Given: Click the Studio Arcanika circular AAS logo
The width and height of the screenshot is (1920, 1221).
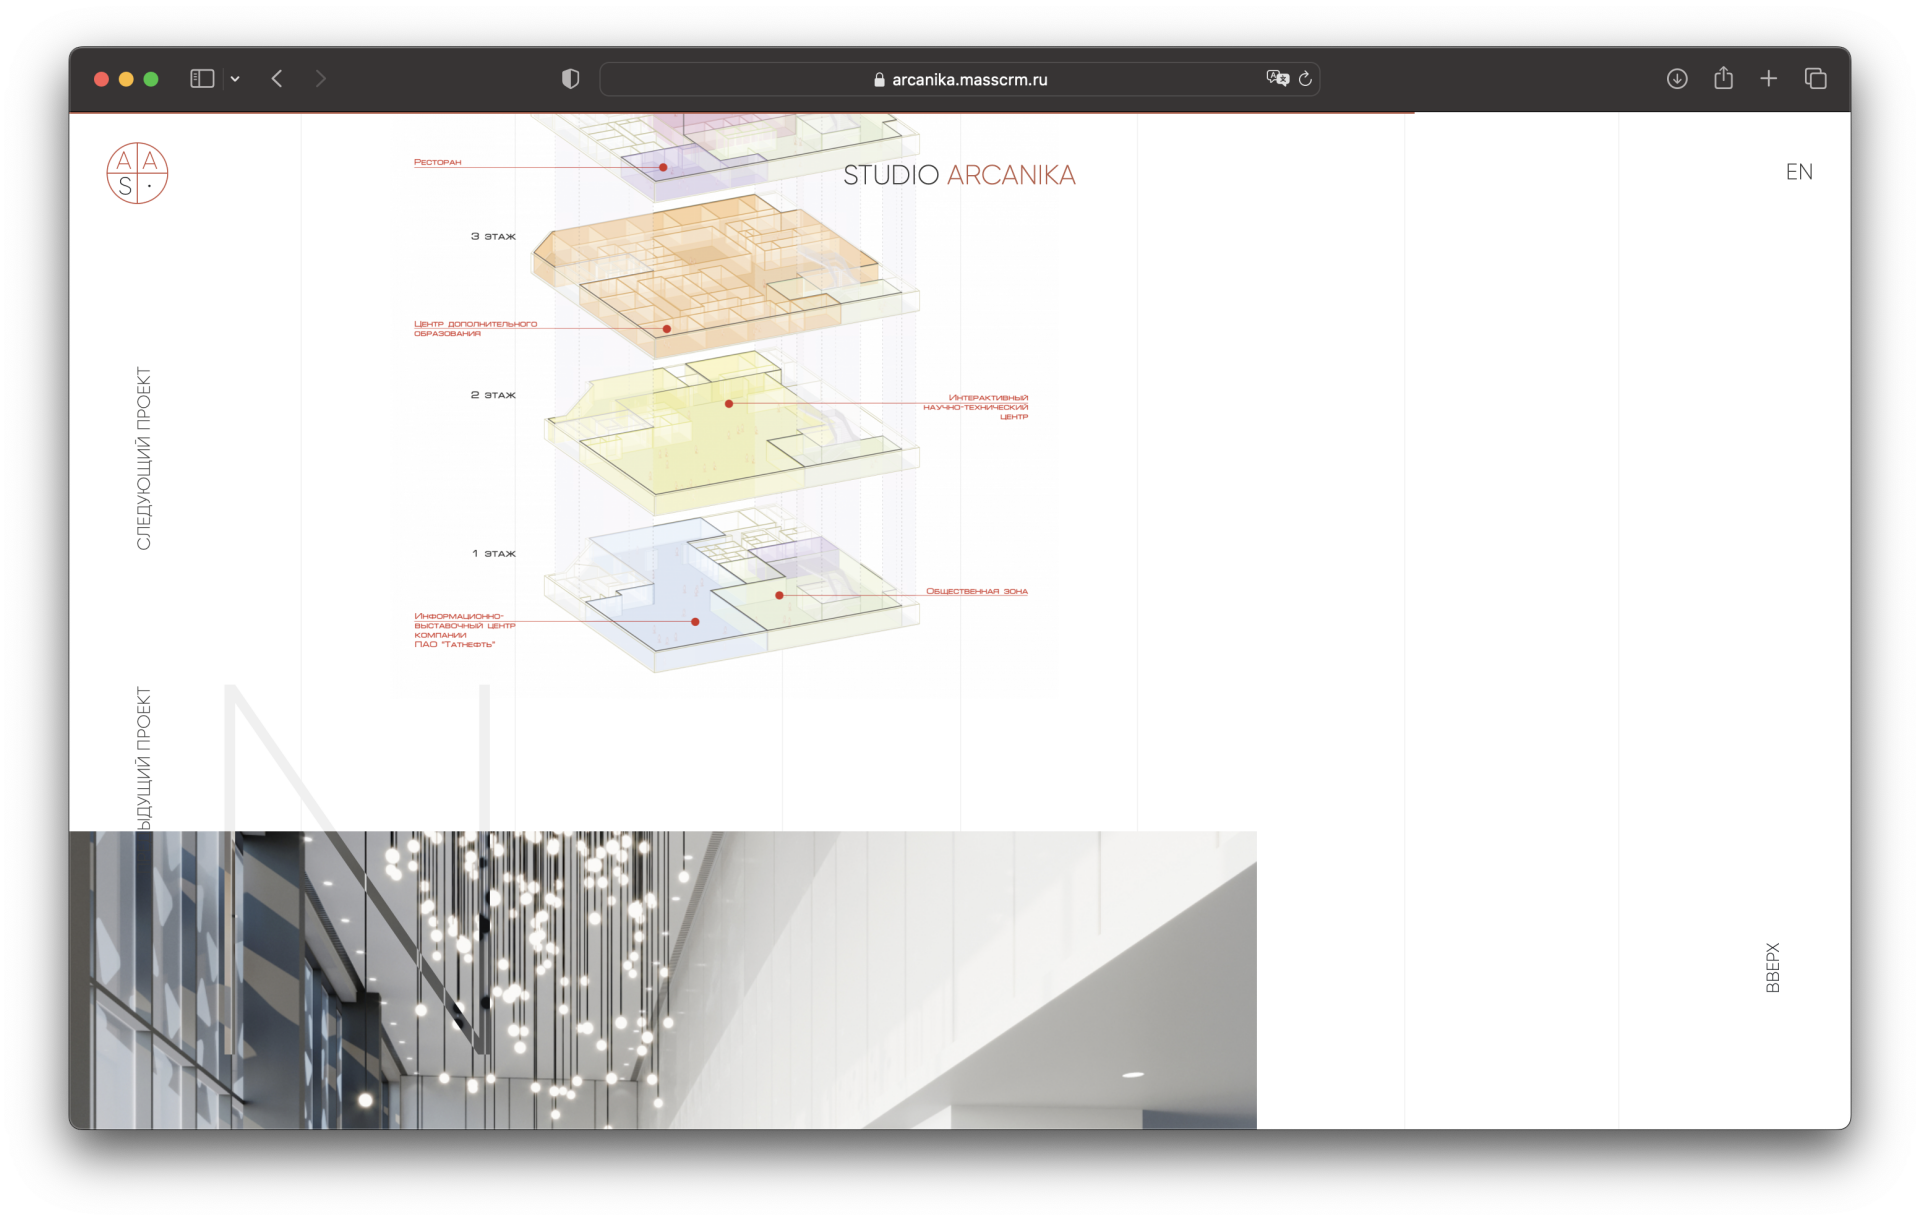Looking at the screenshot, I should point(137,173).
